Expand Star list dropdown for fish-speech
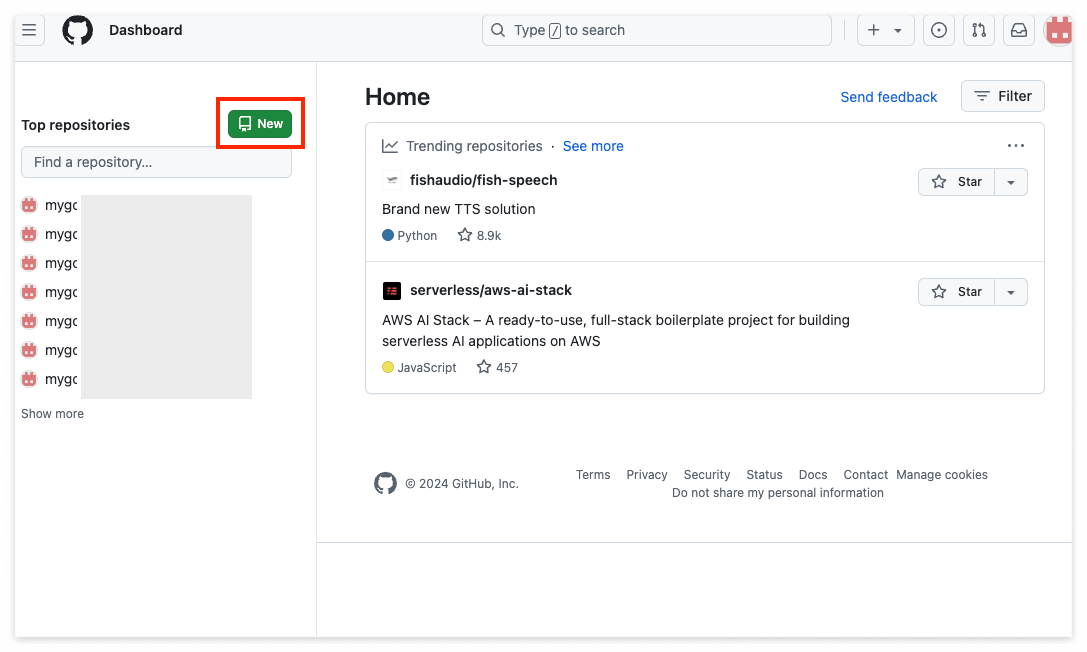The width and height of the screenshot is (1087, 652). point(1011,182)
